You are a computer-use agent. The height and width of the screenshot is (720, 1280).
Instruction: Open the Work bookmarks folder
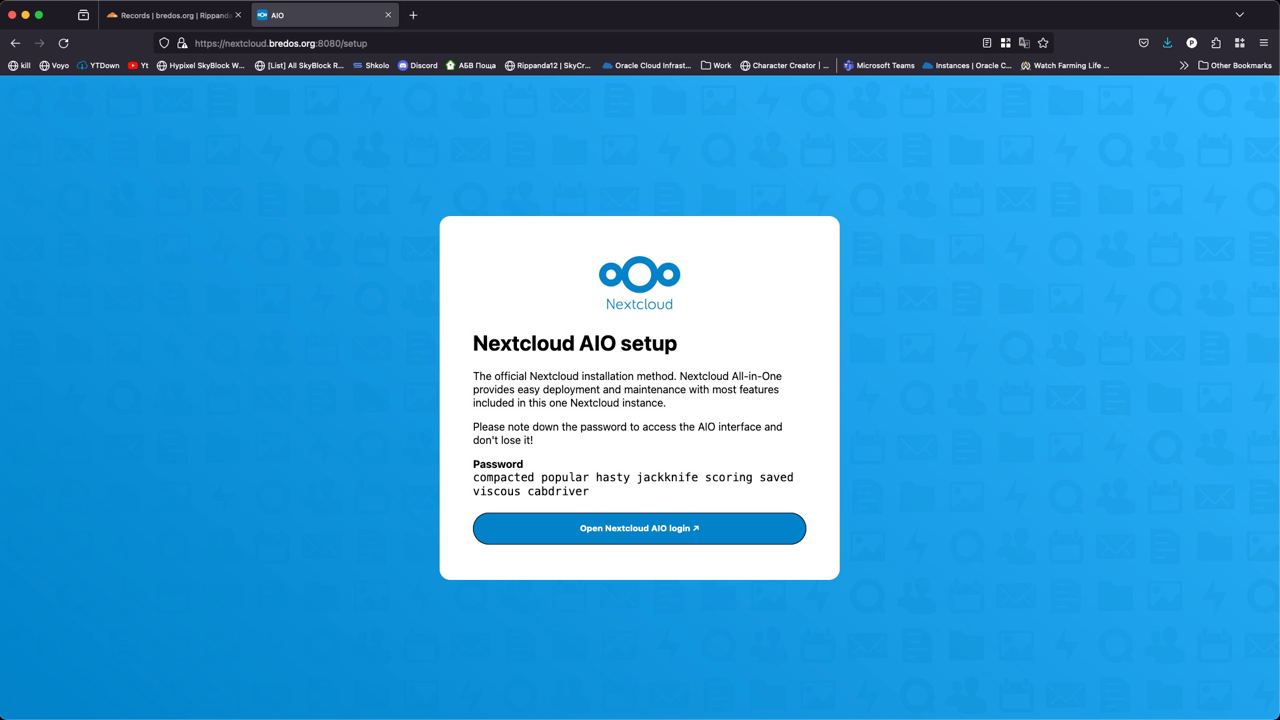click(716, 65)
